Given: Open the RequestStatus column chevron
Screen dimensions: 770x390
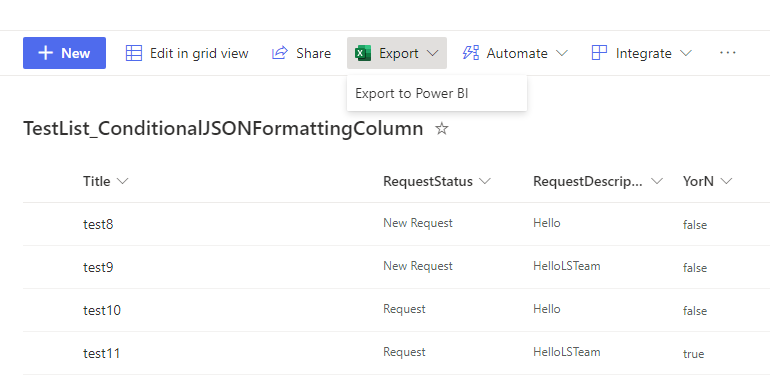Looking at the screenshot, I should click(x=485, y=181).
